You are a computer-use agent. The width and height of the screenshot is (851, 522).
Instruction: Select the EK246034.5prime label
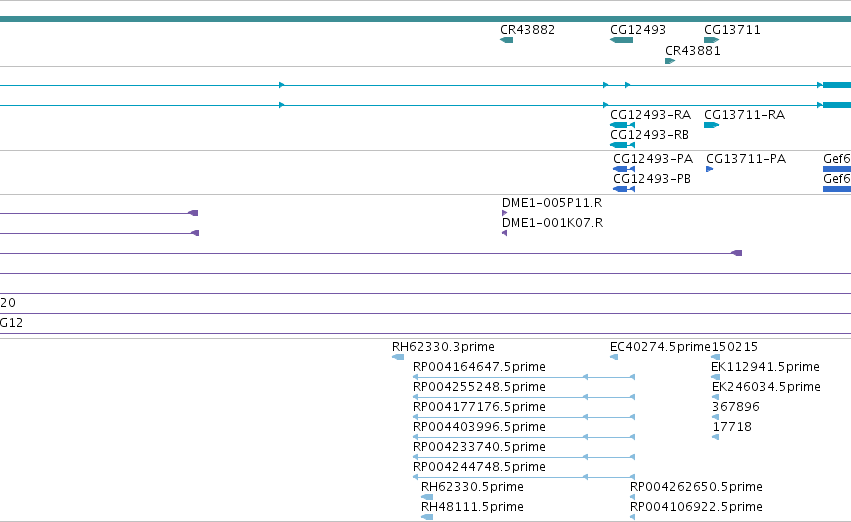point(766,386)
